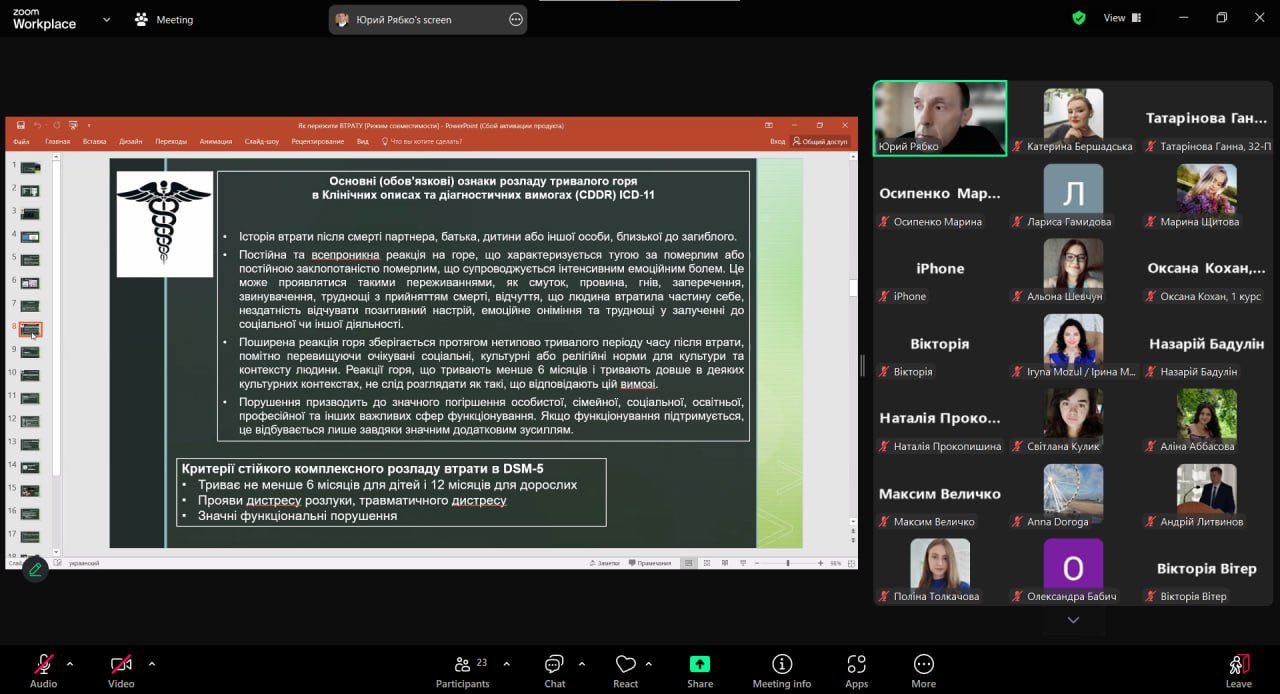Open PowerPoint Дизайн tab

pyautogui.click(x=130, y=141)
